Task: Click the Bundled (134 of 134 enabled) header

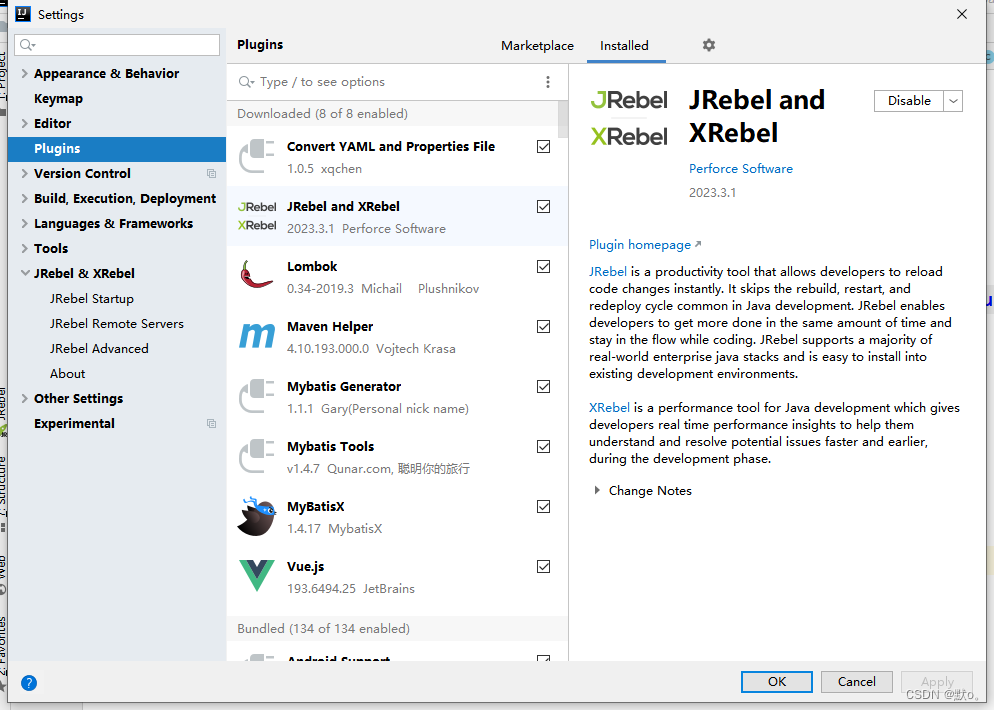Action: (x=397, y=628)
